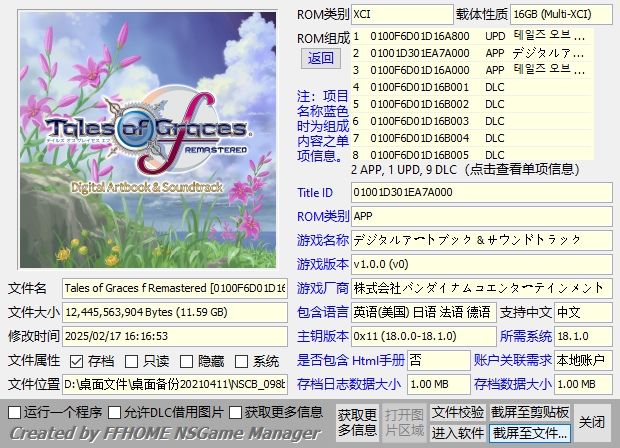The width and height of the screenshot is (620, 448).
Task: Toggle the 系统 file attribute checkbox
Action: [241, 361]
